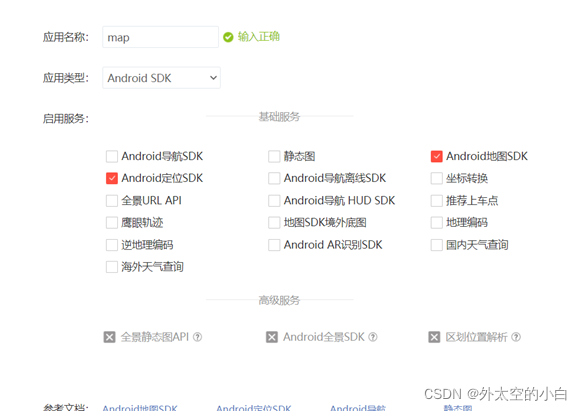This screenshot has height=411, width=582.
Task: Click the disabled 全景静态图API checkbox
Action: click(x=109, y=337)
